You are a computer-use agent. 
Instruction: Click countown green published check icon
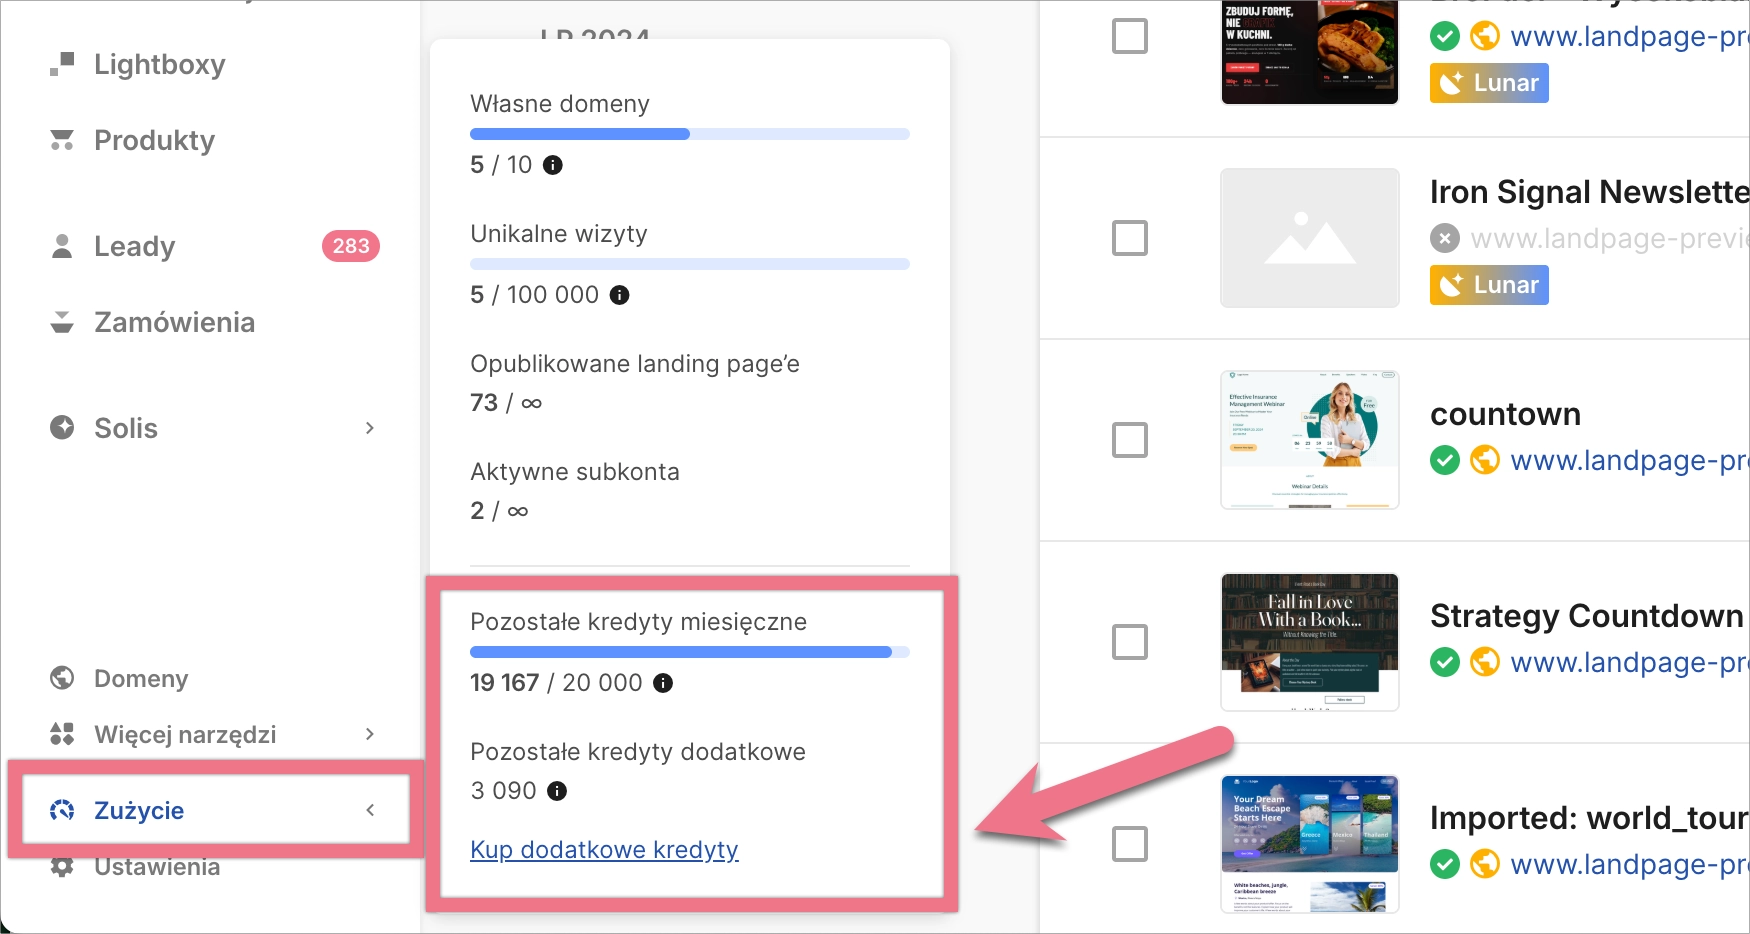[x=1445, y=460]
